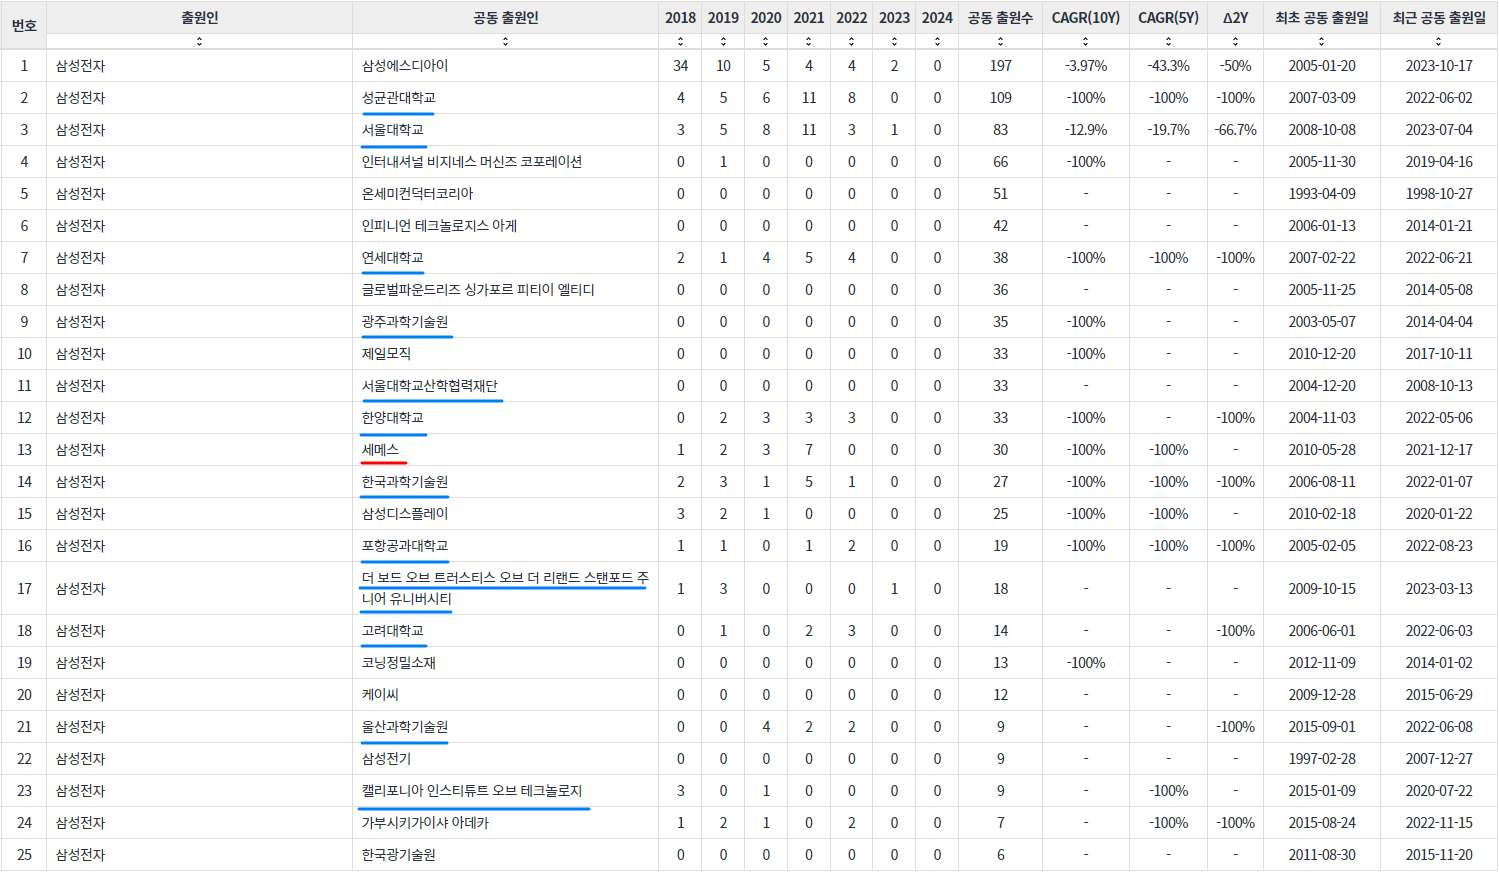Sort by the 2020 column arrows
The image size is (1499, 872).
(766, 42)
